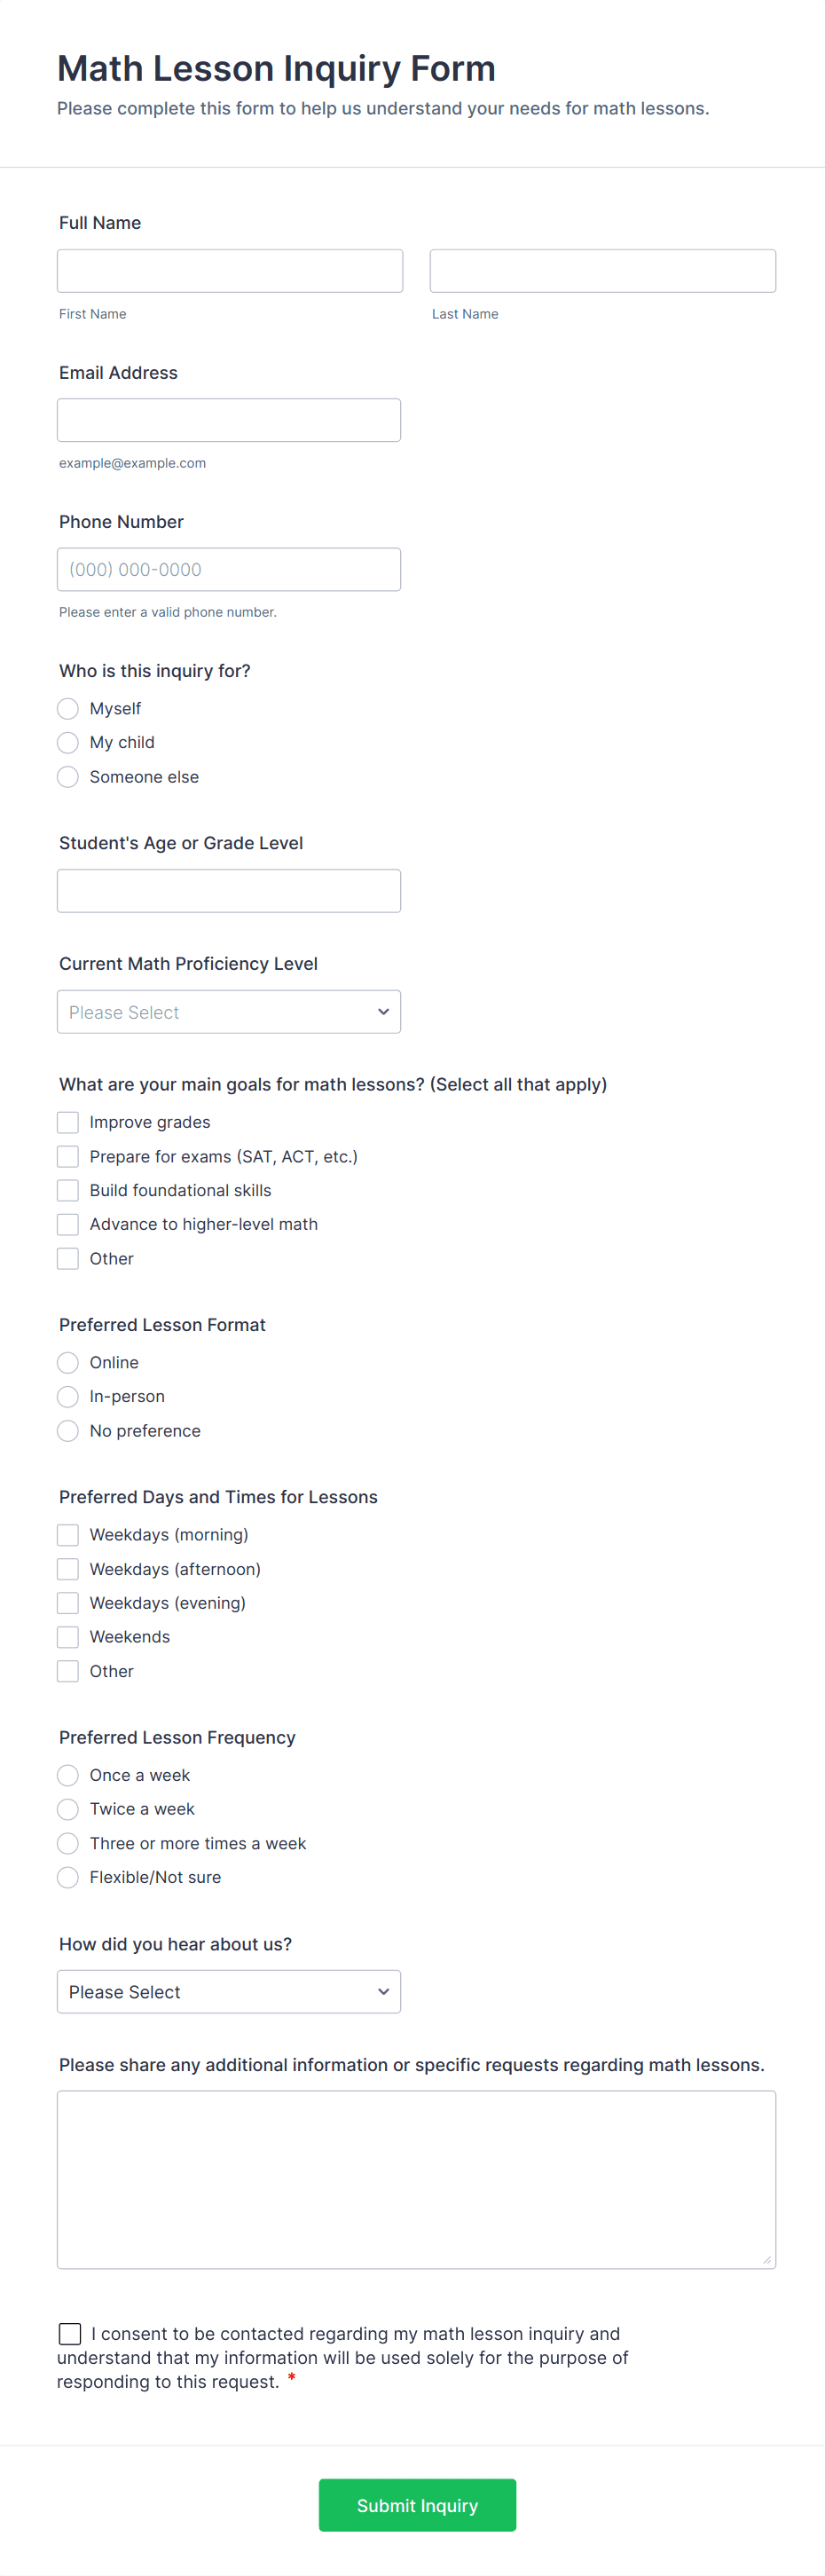Select the "Myself" inquiry option
This screenshot has width=825, height=2576.
tap(67, 708)
